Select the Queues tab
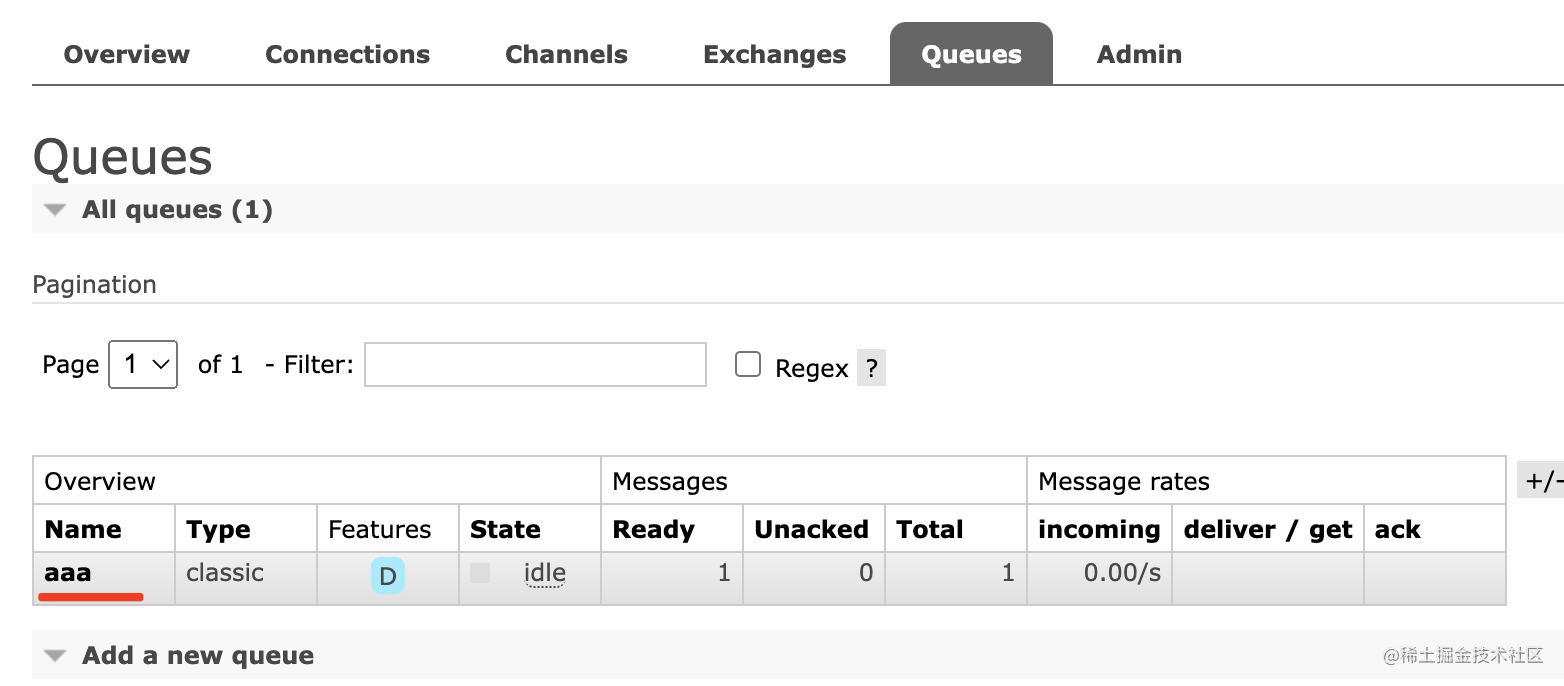The height and width of the screenshot is (686, 1564). [x=971, y=54]
